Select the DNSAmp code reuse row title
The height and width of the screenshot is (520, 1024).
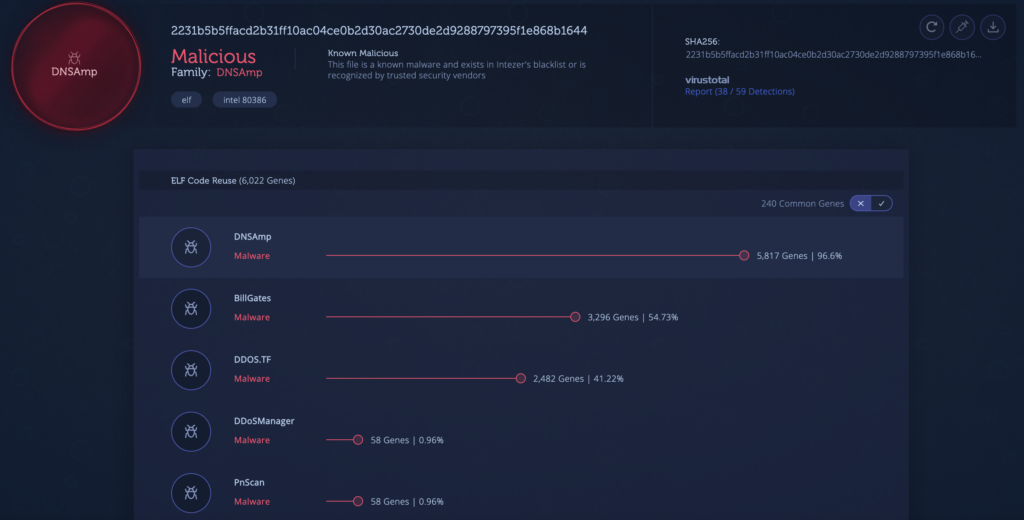coord(252,236)
